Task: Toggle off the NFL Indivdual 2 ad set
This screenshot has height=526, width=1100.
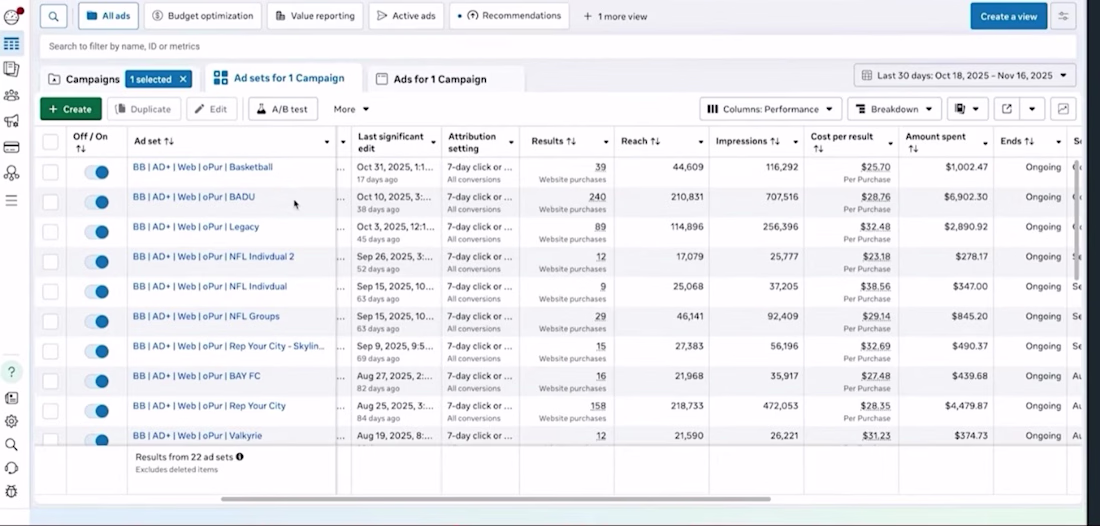Action: click(97, 262)
